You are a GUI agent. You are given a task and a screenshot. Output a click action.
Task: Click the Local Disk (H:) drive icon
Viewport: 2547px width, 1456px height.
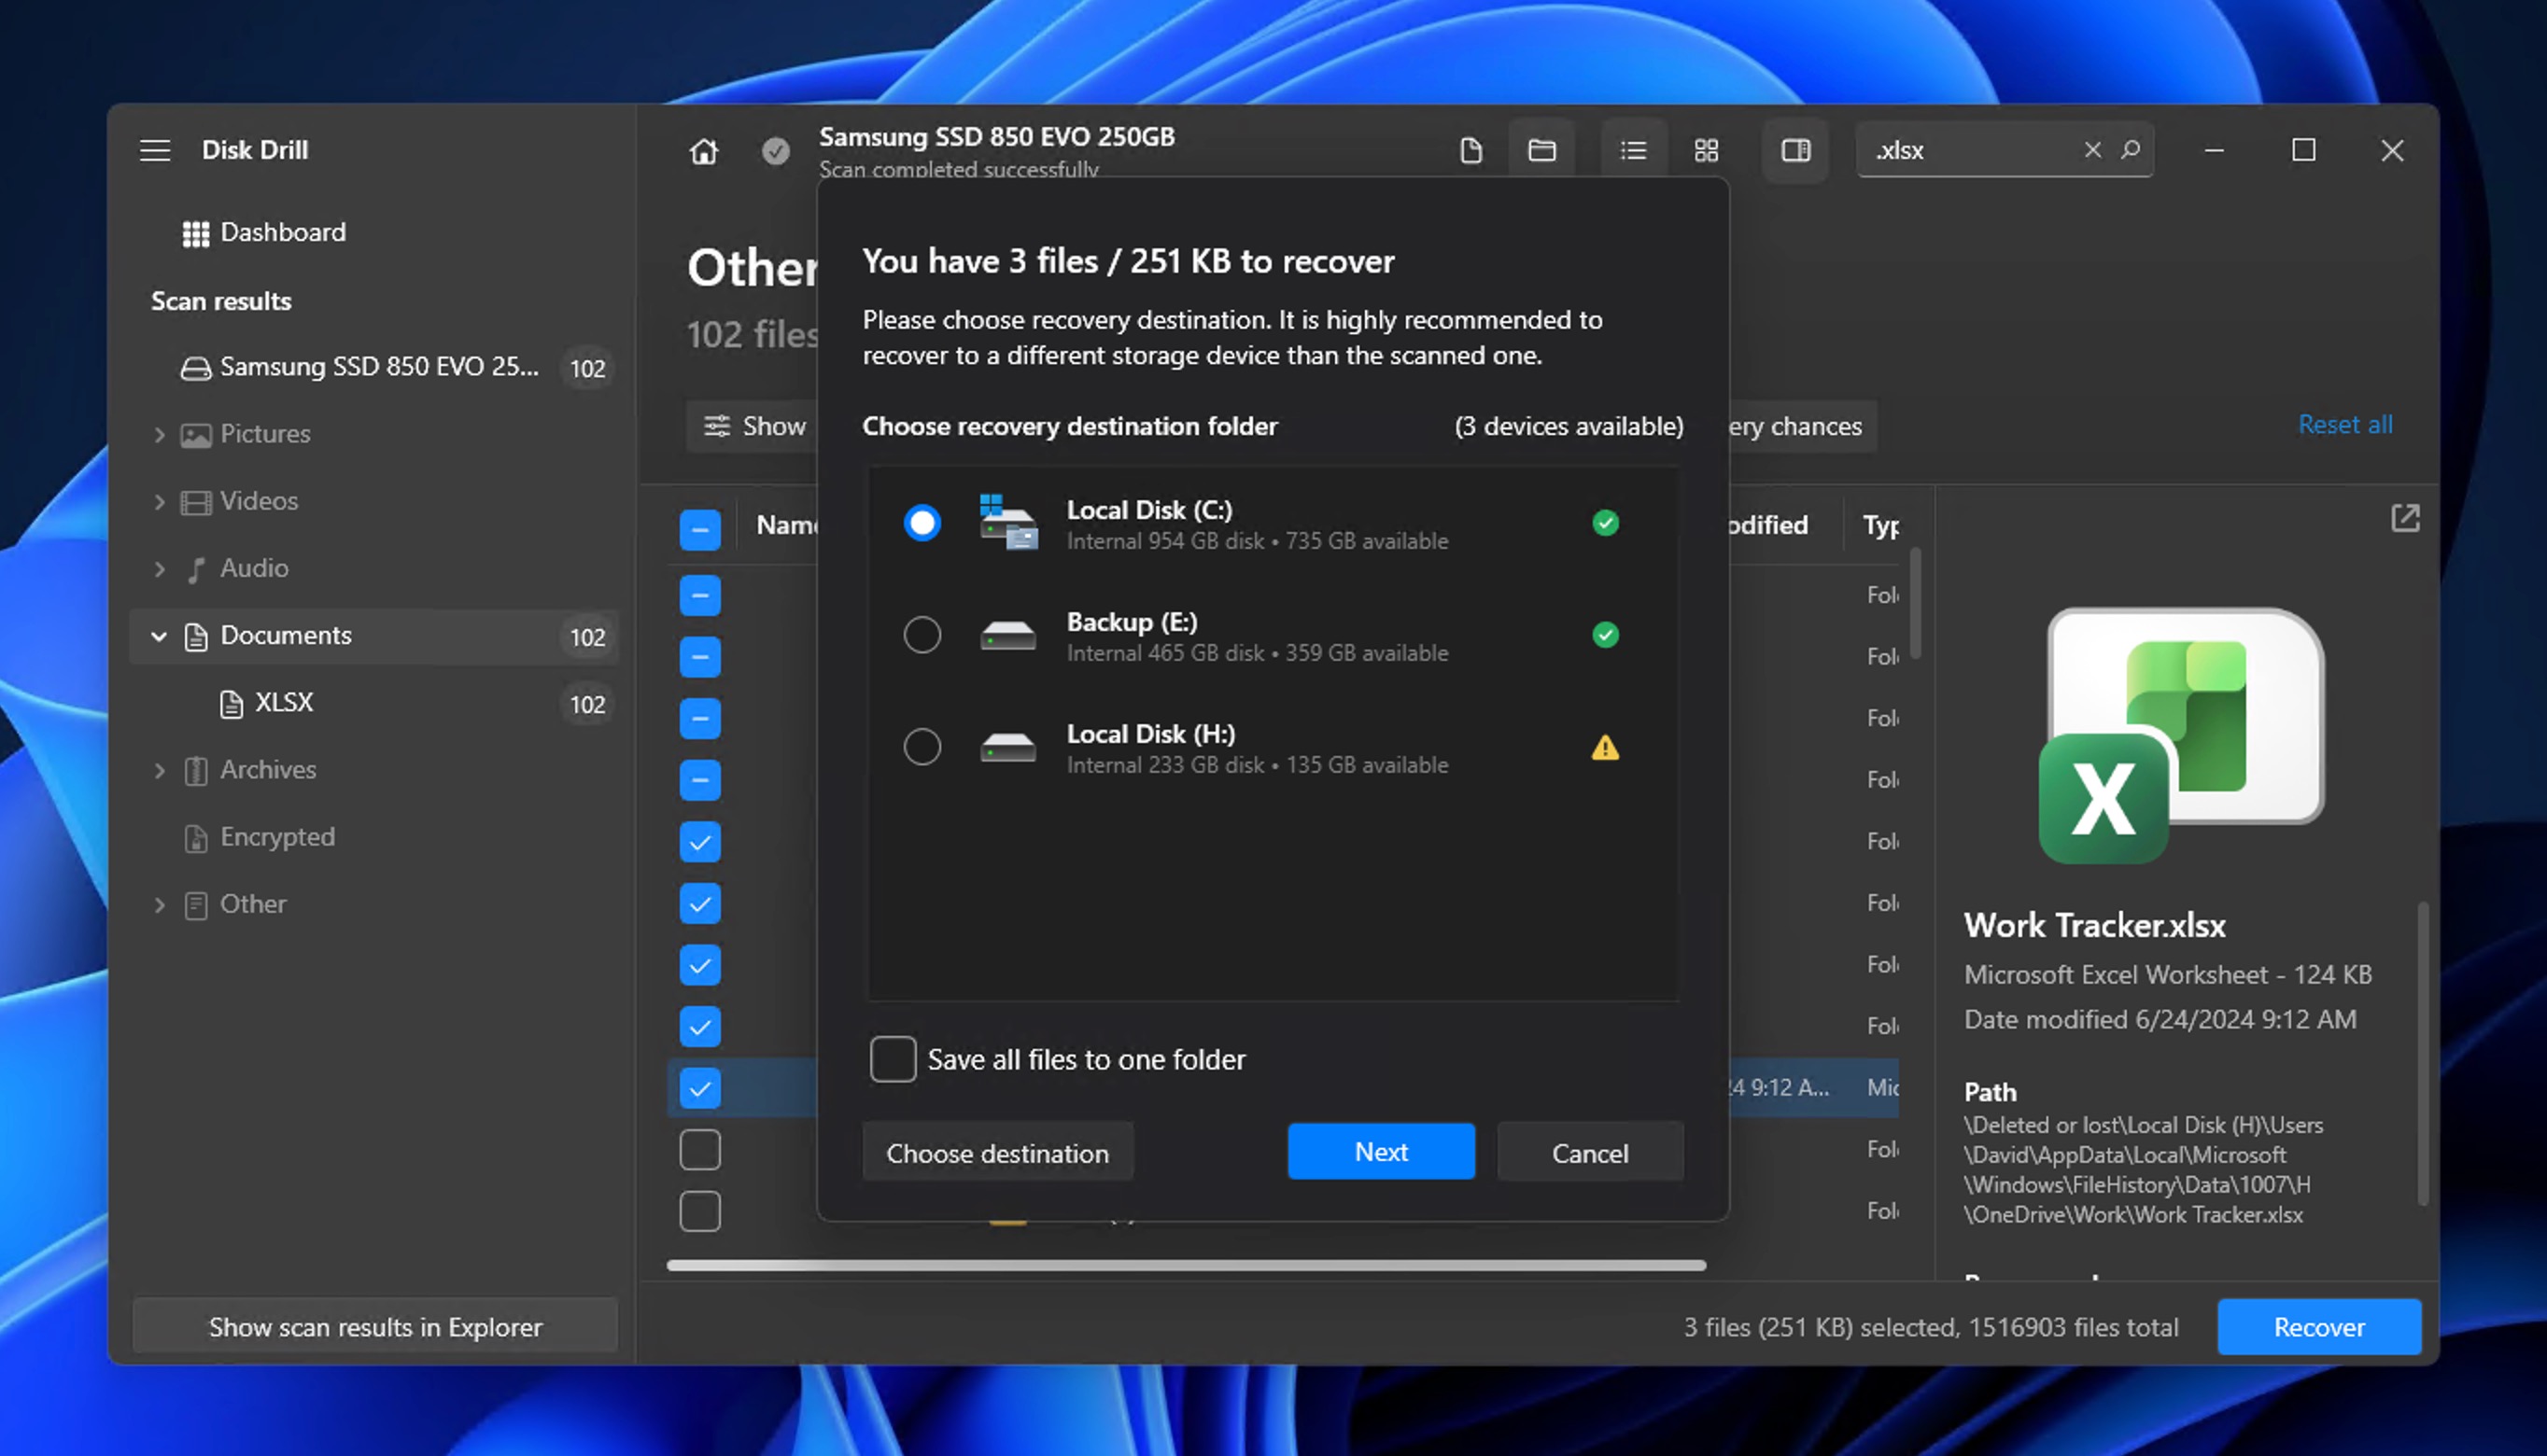1008,747
